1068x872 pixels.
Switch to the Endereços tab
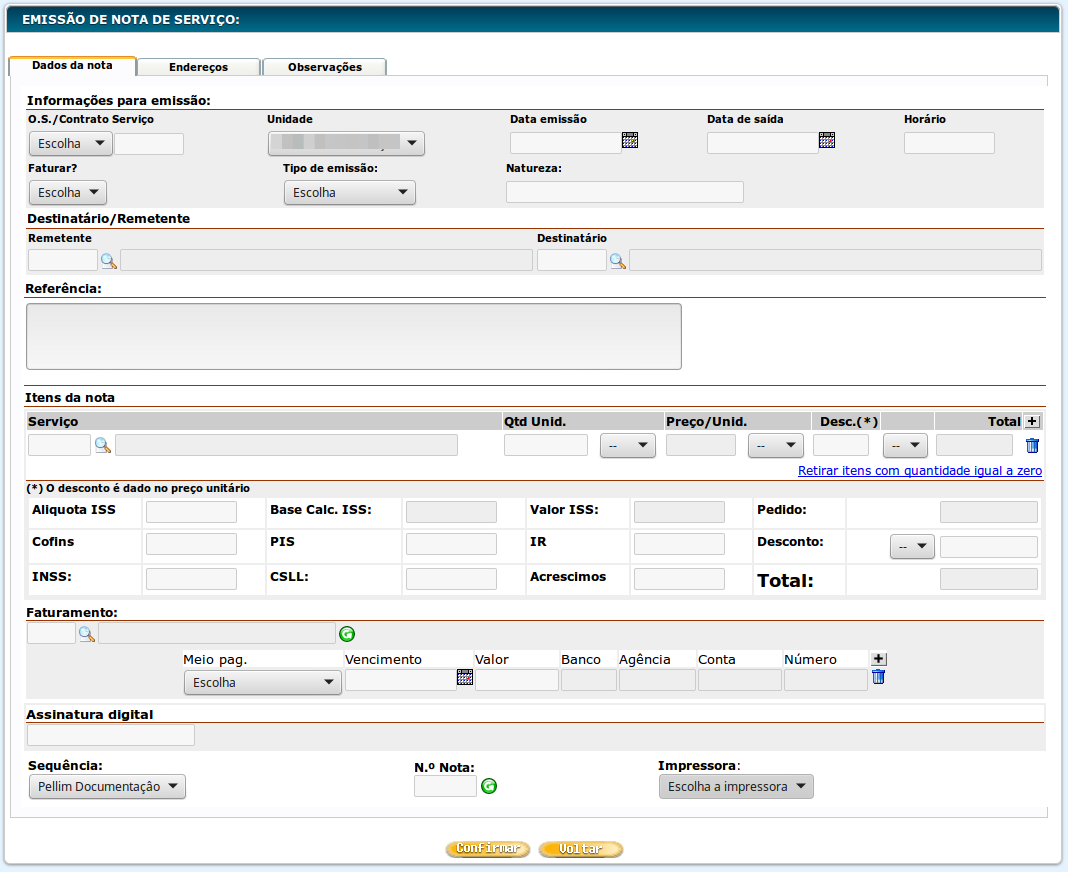(x=198, y=67)
